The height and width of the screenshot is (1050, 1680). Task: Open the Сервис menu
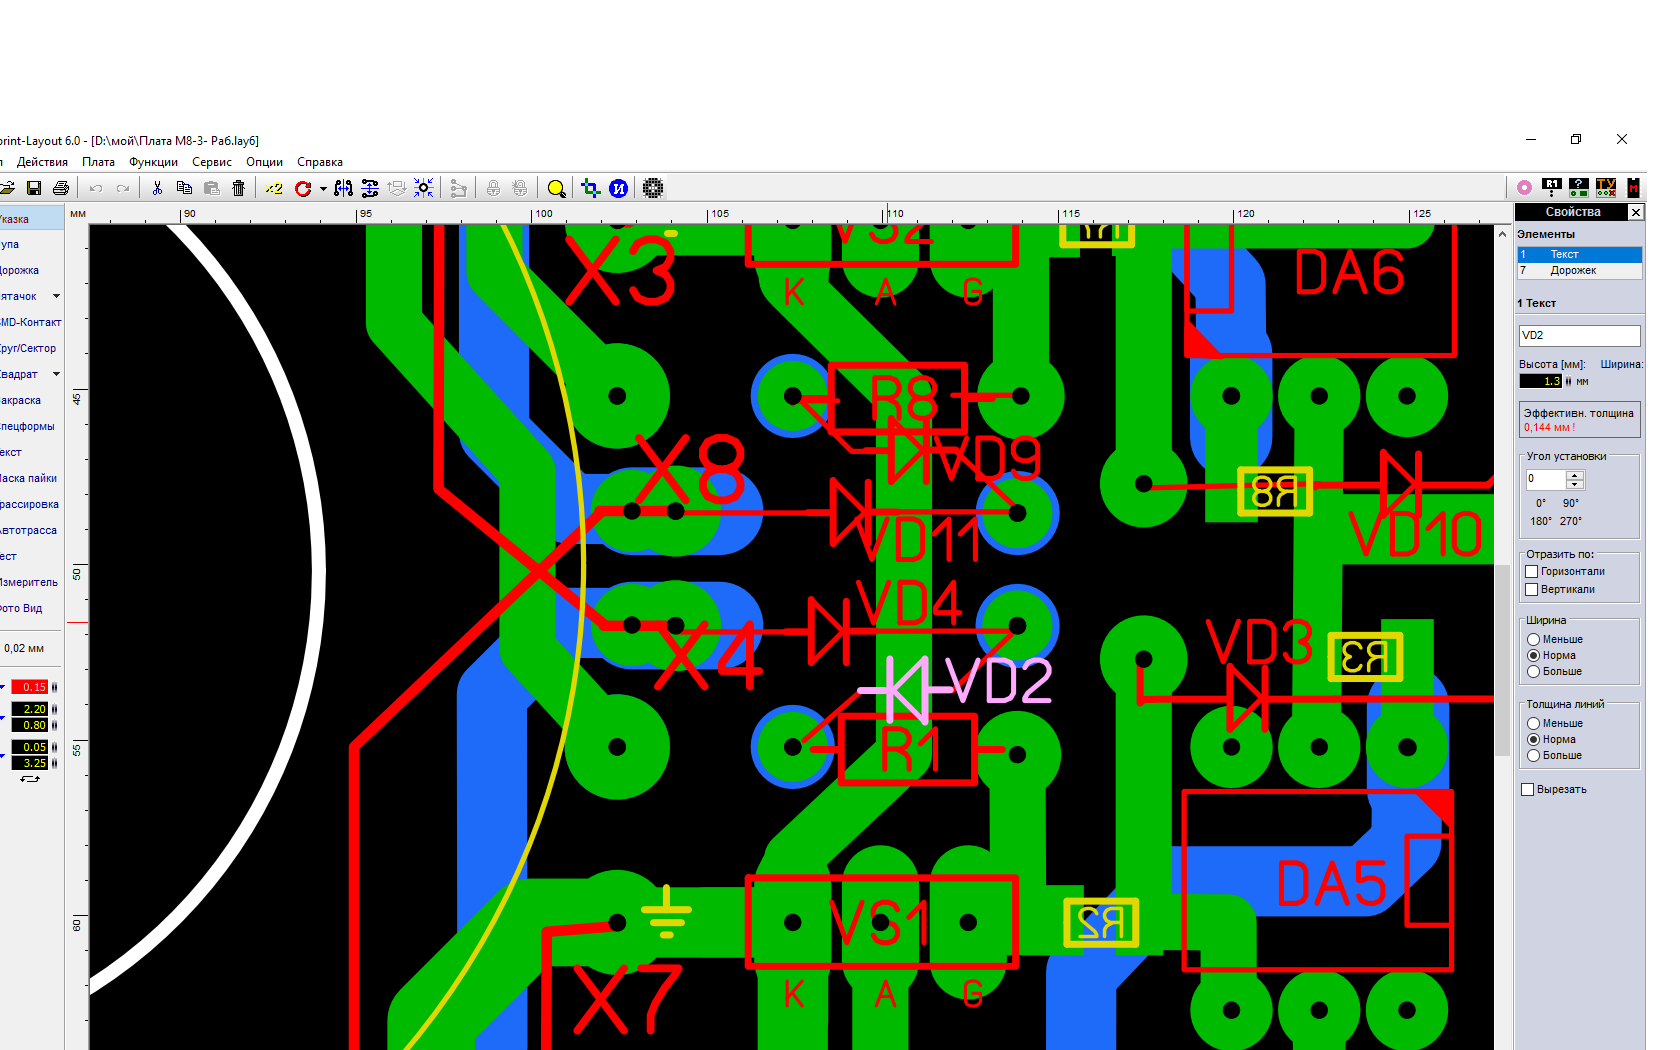pyautogui.click(x=212, y=162)
